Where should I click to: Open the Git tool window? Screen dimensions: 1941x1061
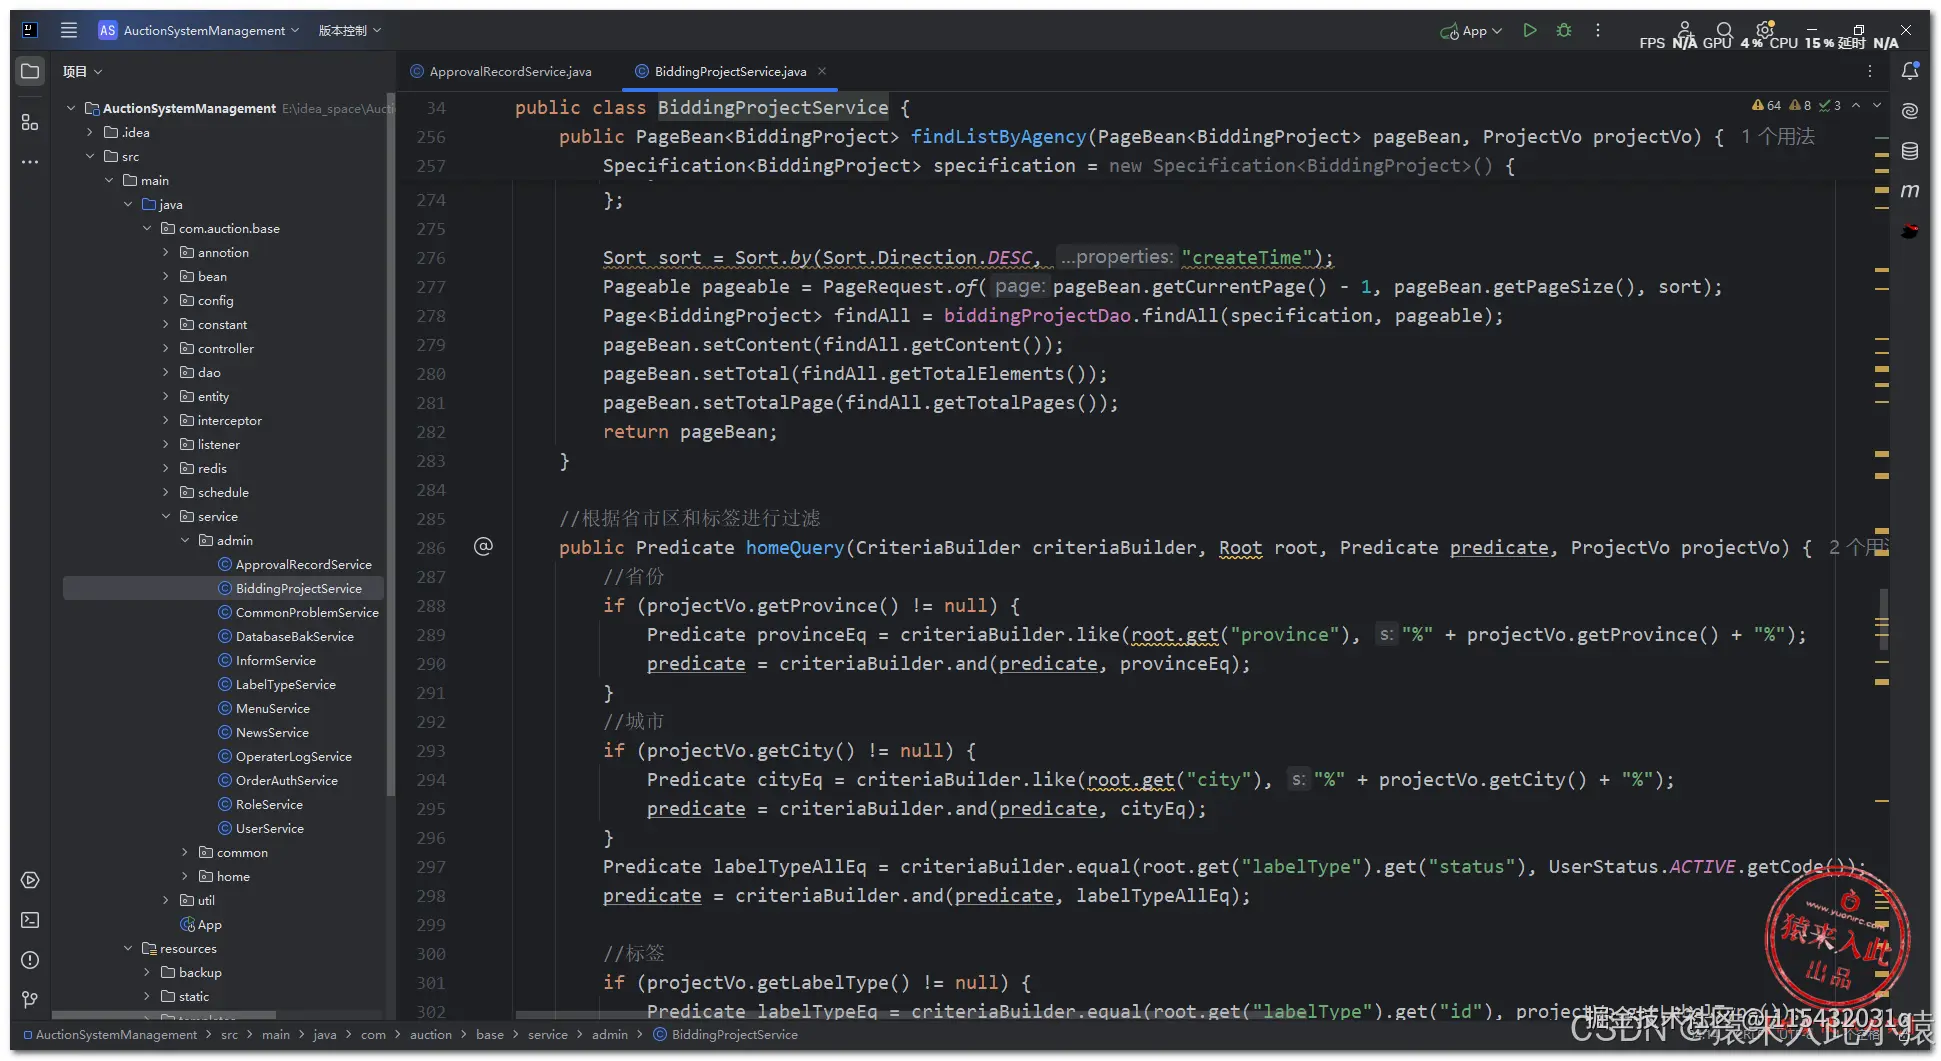30,999
